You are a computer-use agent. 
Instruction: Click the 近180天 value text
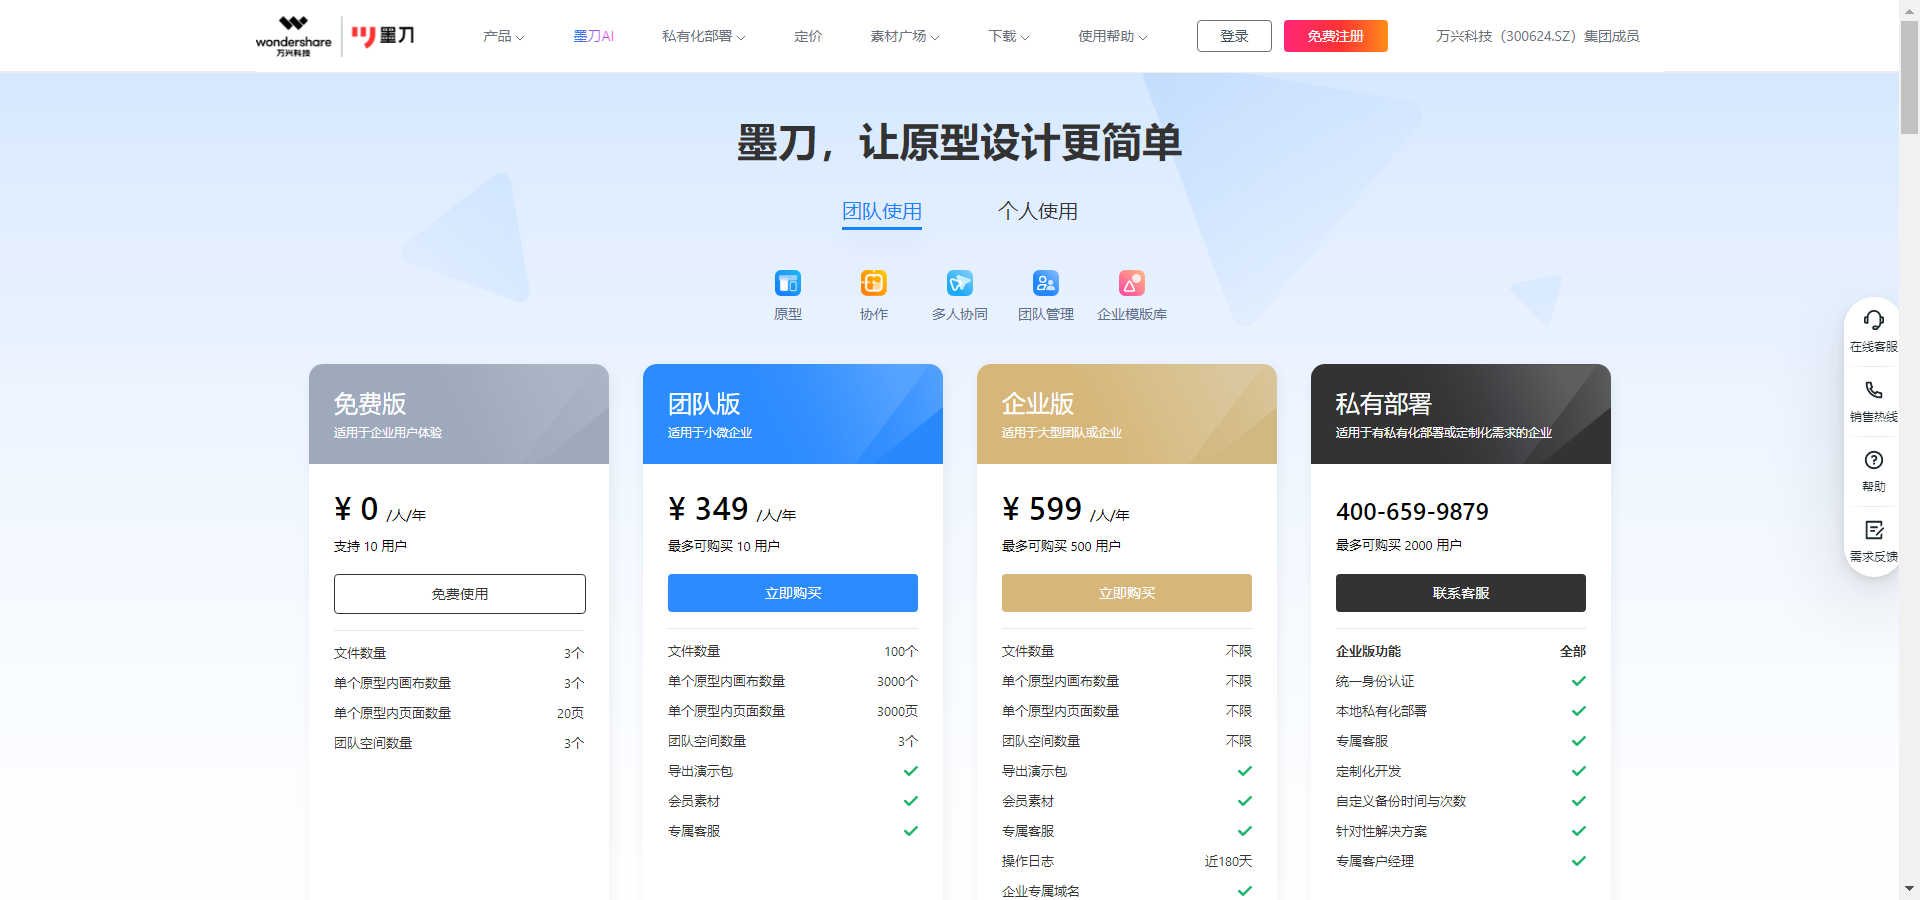(1228, 861)
